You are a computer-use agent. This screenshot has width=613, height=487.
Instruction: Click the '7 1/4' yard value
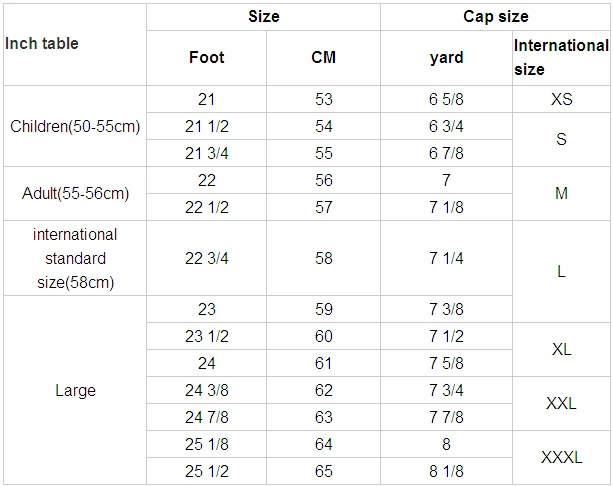[x=446, y=258]
